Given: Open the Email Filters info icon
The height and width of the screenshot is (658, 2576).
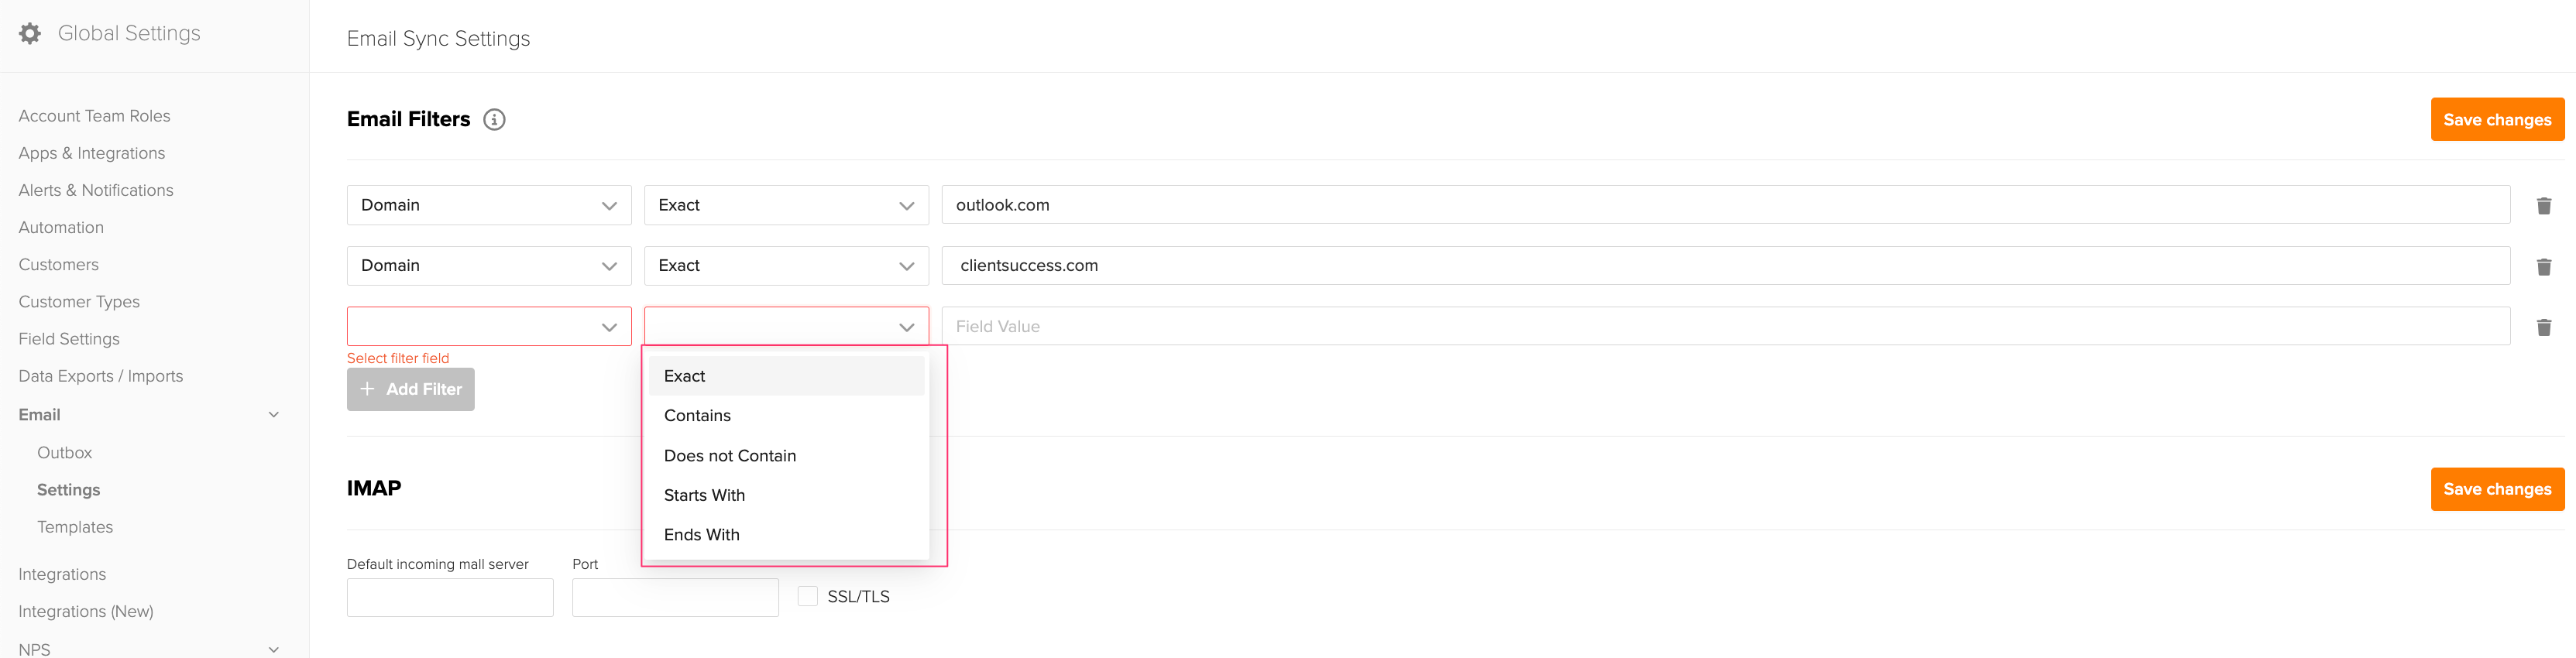Looking at the screenshot, I should pyautogui.click(x=494, y=120).
